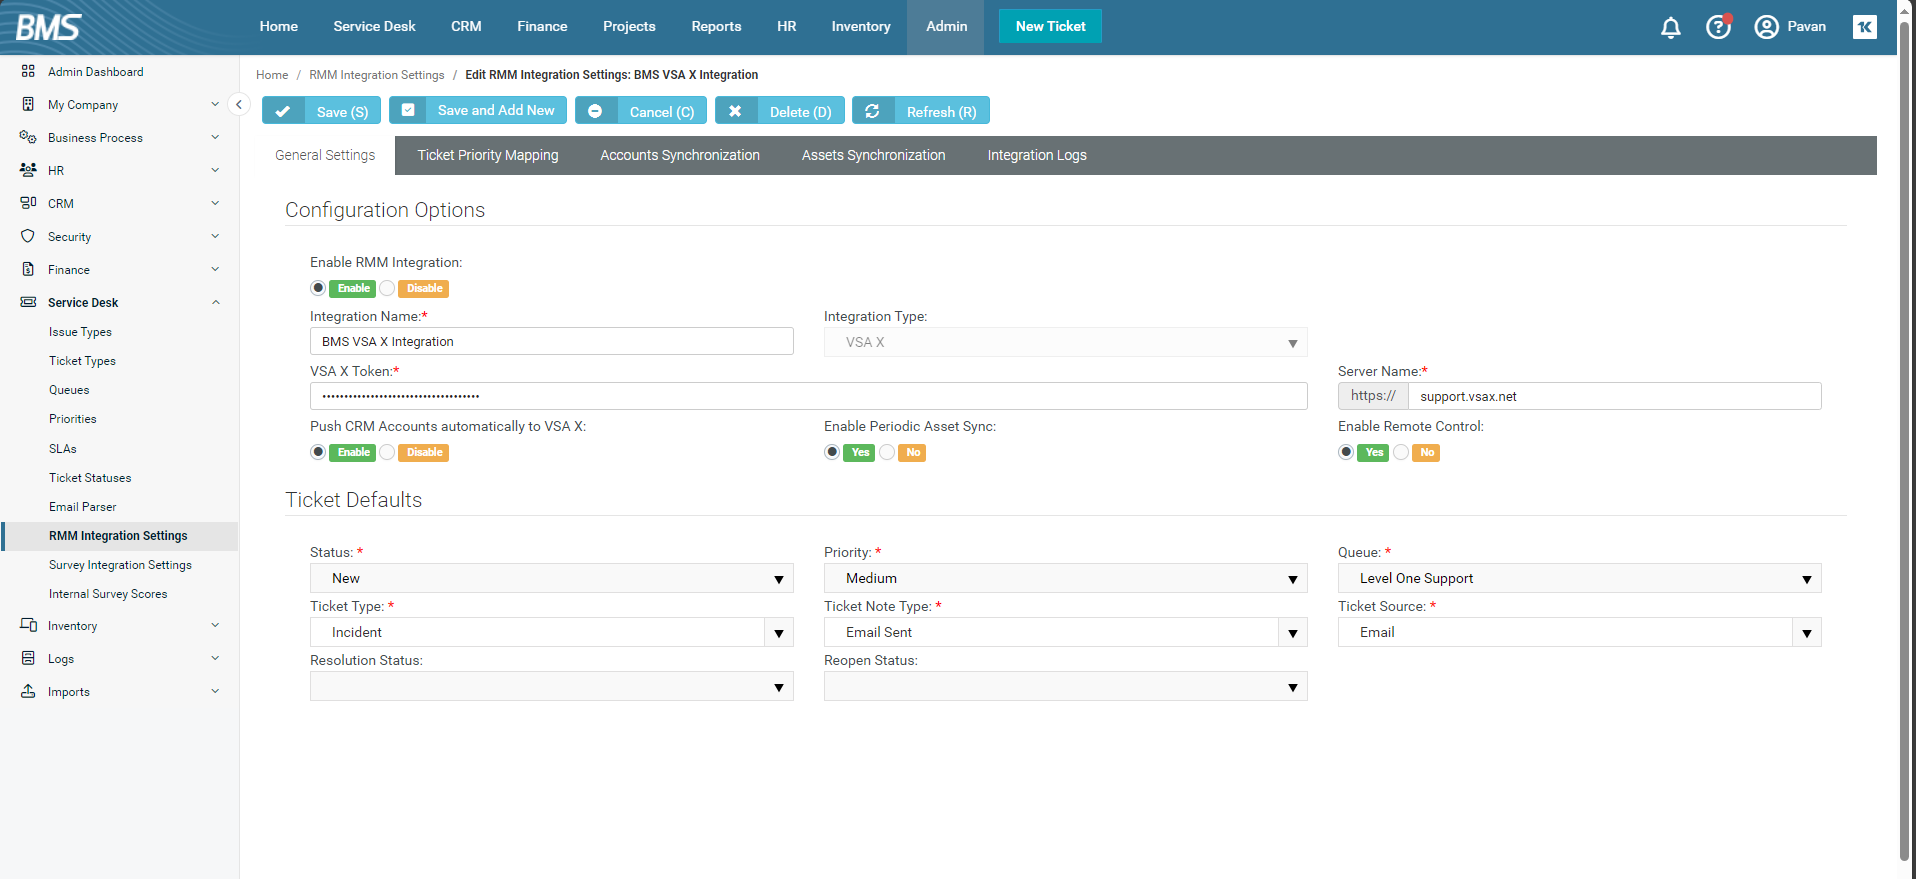Click the Integration Name input field
The width and height of the screenshot is (1916, 879).
click(x=551, y=342)
